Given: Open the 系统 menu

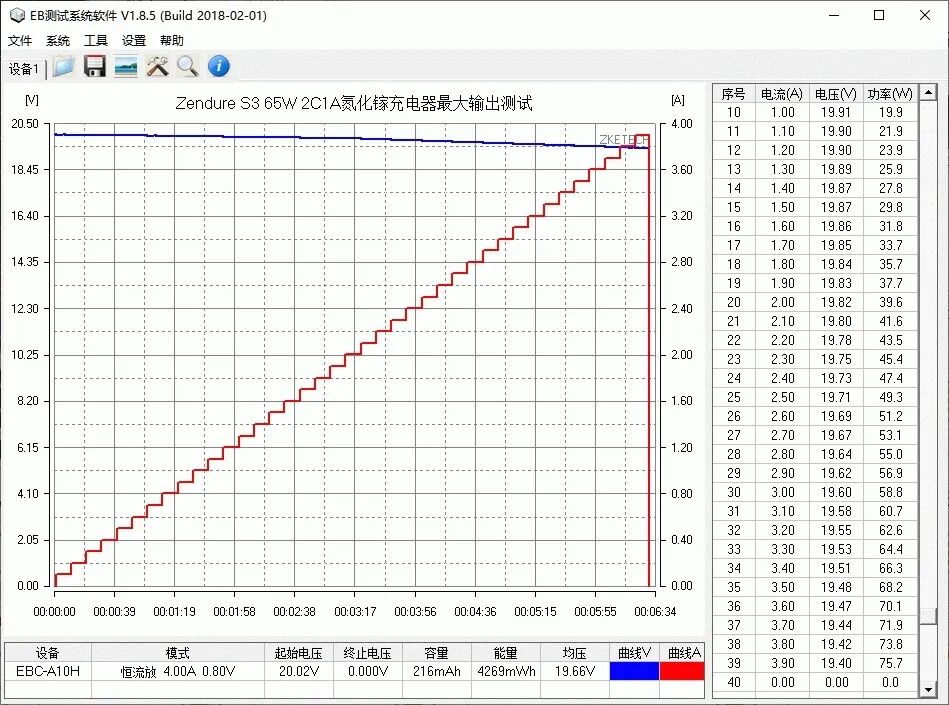Looking at the screenshot, I should pos(58,41).
